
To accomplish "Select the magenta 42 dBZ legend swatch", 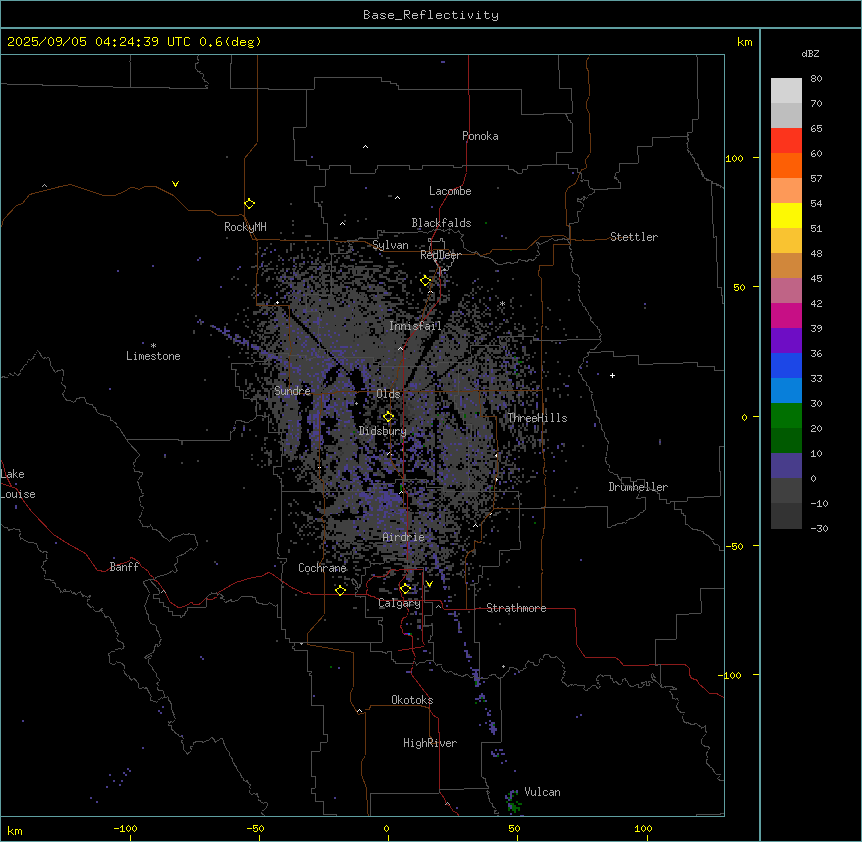I will tap(786, 315).
